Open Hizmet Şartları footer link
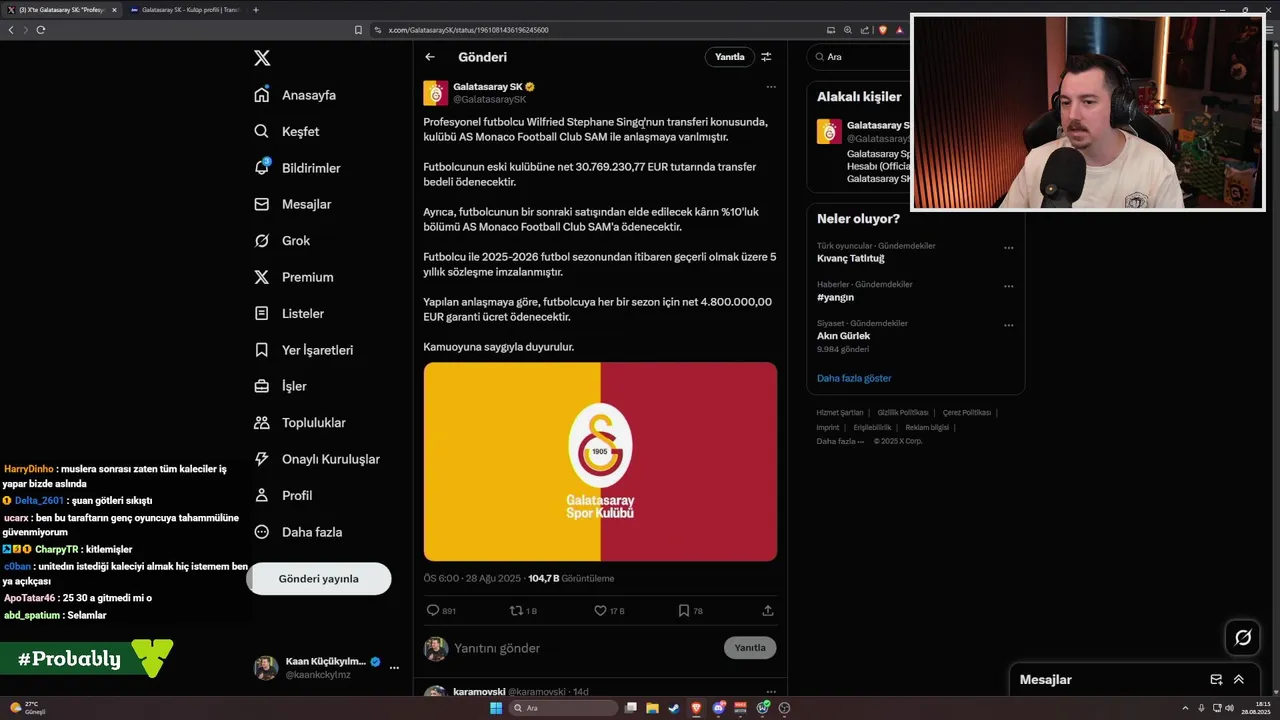This screenshot has height=720, width=1280. 840,412
